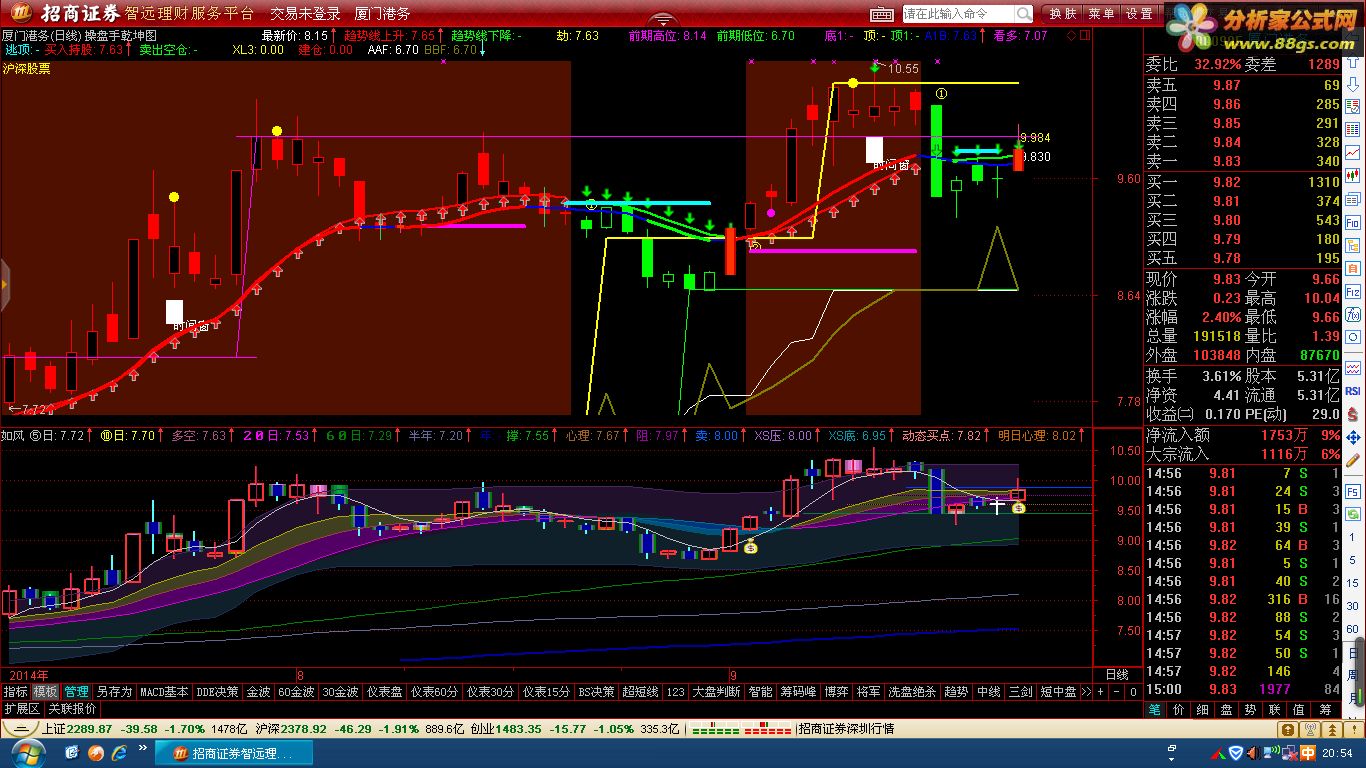Click the command input field
Viewport: 1366px width, 768px height.
tap(958, 14)
